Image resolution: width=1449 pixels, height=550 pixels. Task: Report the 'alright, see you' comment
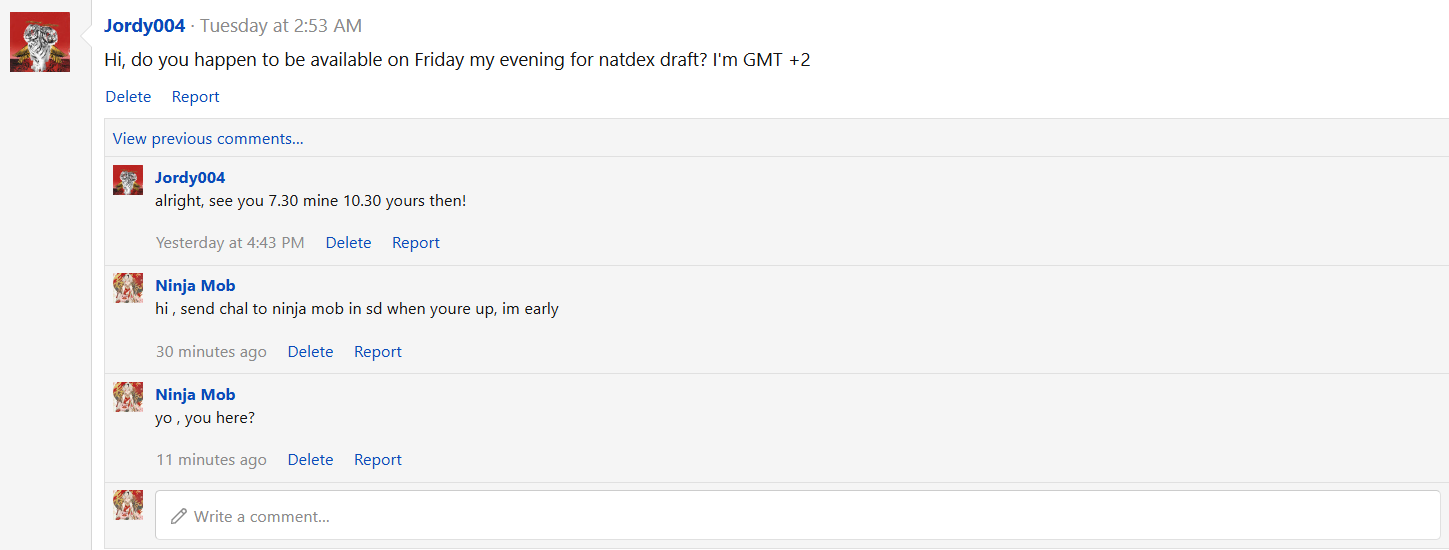416,243
